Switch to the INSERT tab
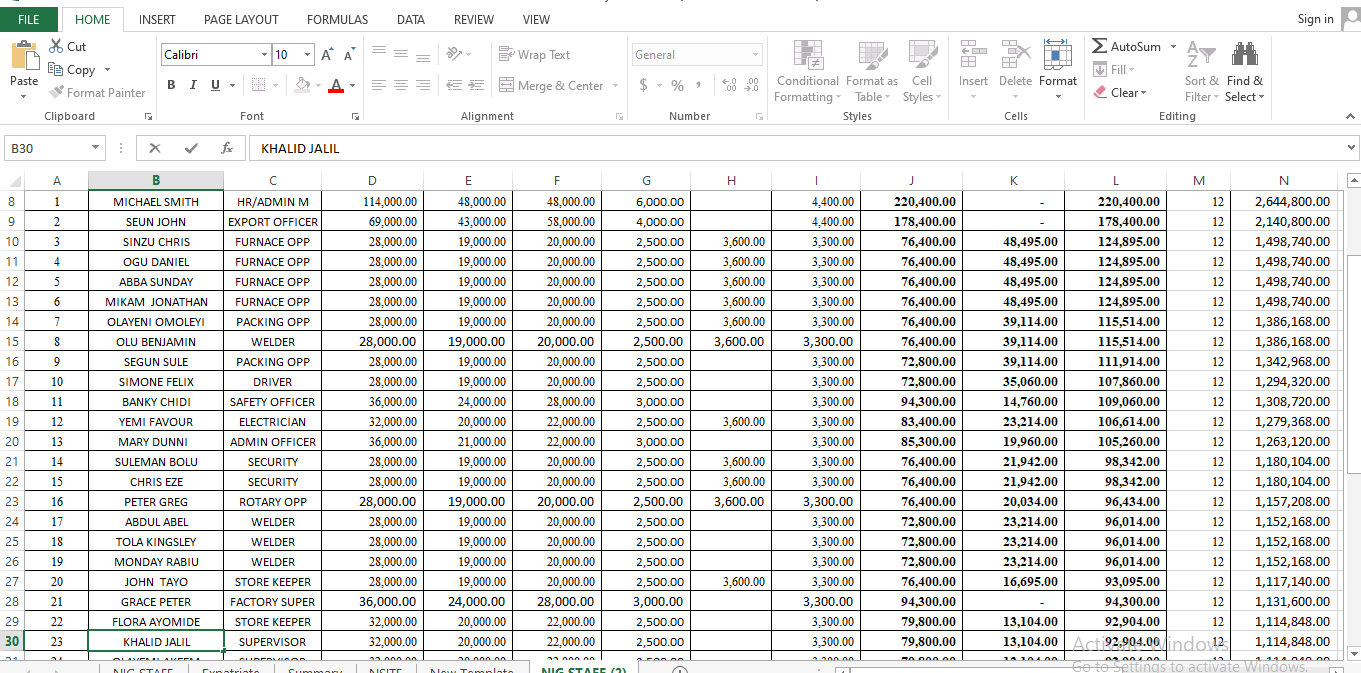 click(157, 19)
